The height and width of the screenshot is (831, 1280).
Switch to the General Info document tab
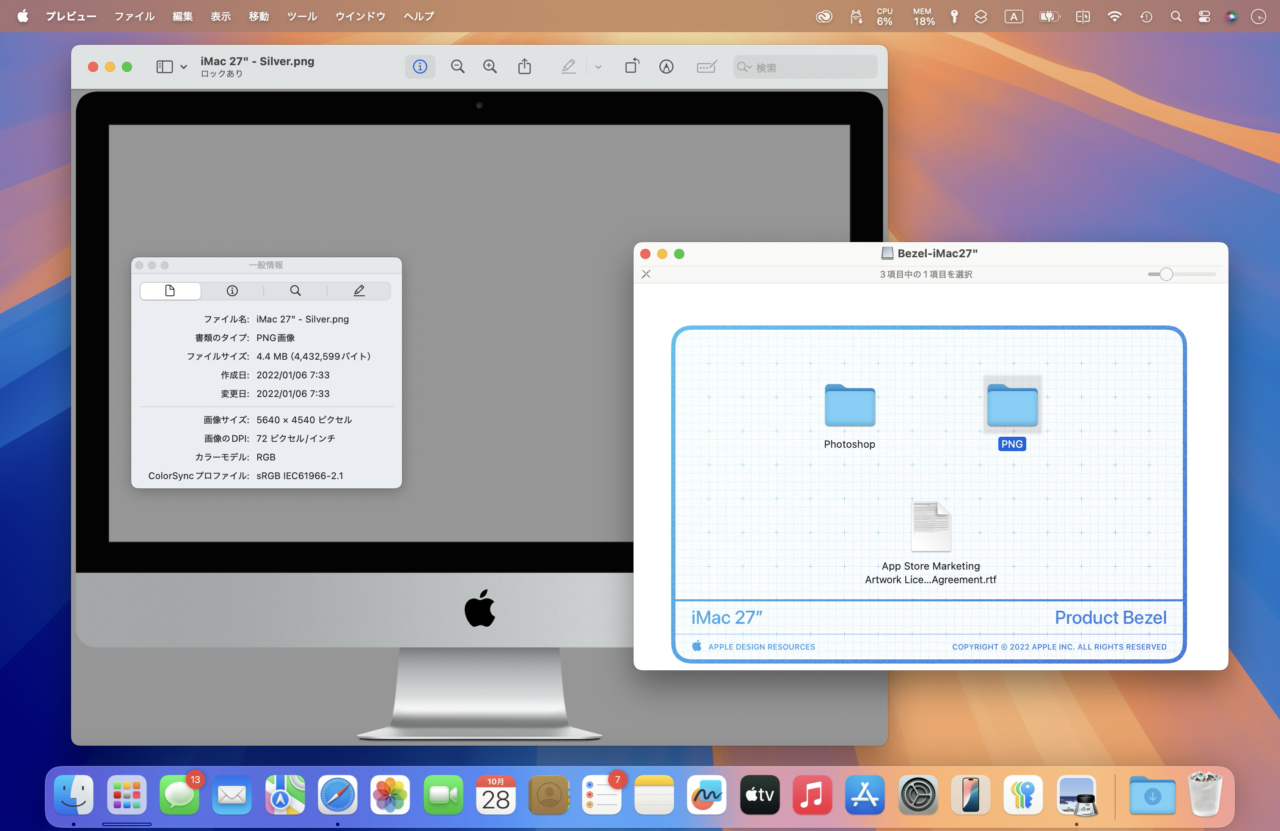170,291
